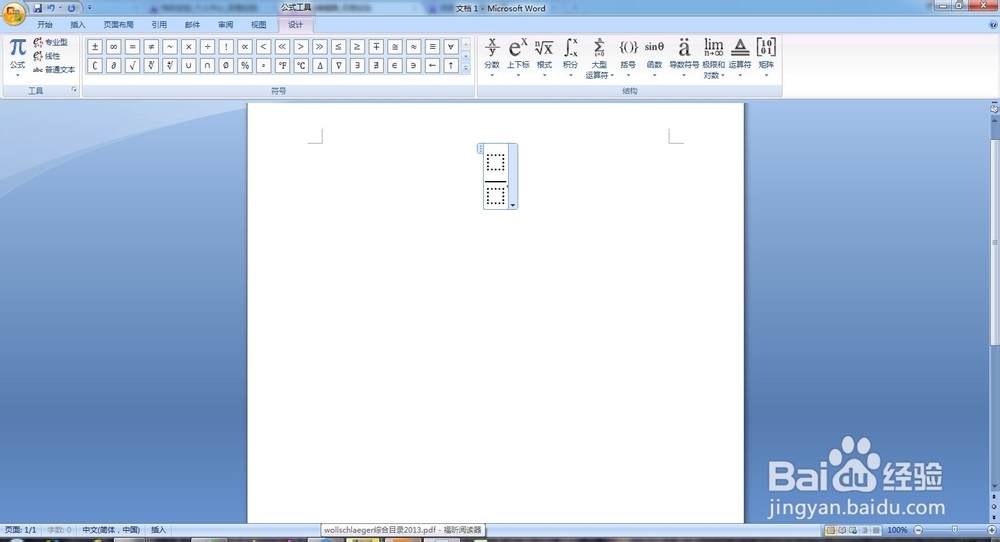
Task: Select Draft view button in status bar
Action: pos(876,530)
